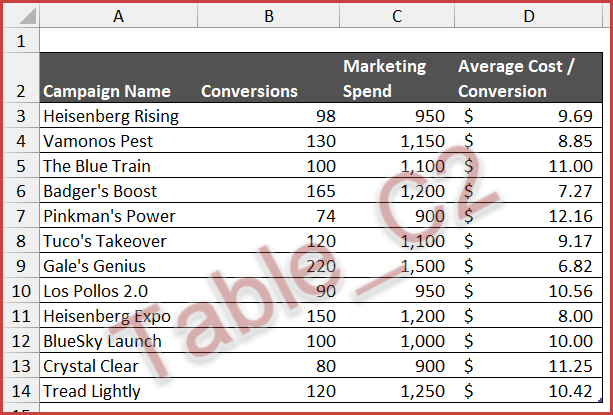Image resolution: width=613 pixels, height=415 pixels.
Task: Select row 9 header
Action: click(20, 266)
